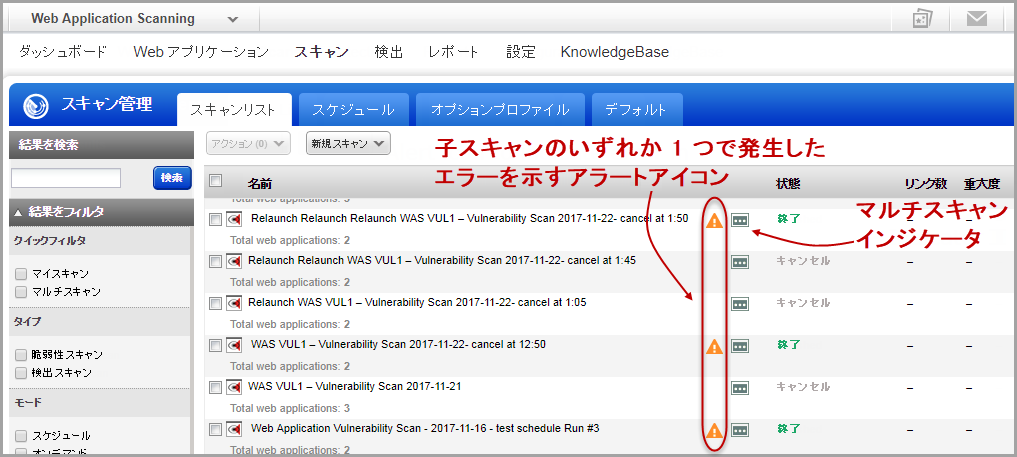Click the mail envelope icon in header
This screenshot has width=1017, height=457.
click(976, 19)
